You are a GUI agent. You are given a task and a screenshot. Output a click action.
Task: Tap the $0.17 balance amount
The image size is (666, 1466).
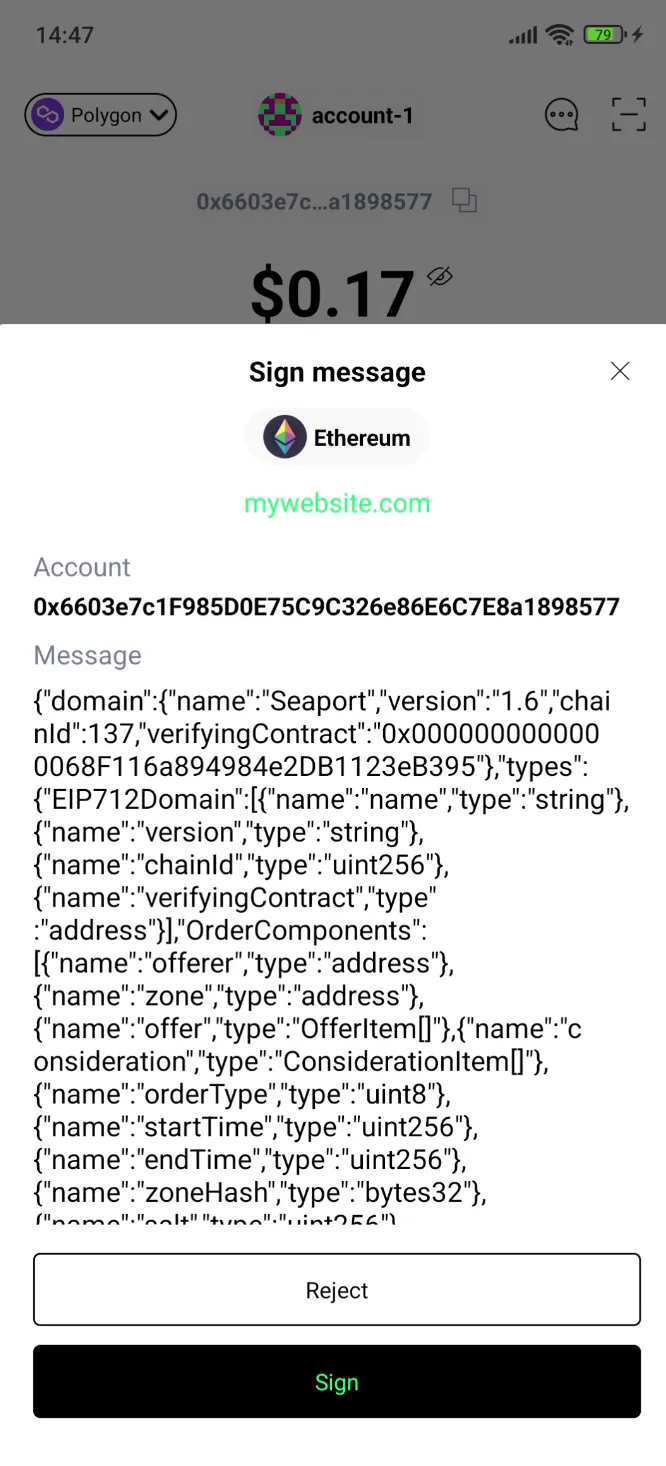coord(332,294)
